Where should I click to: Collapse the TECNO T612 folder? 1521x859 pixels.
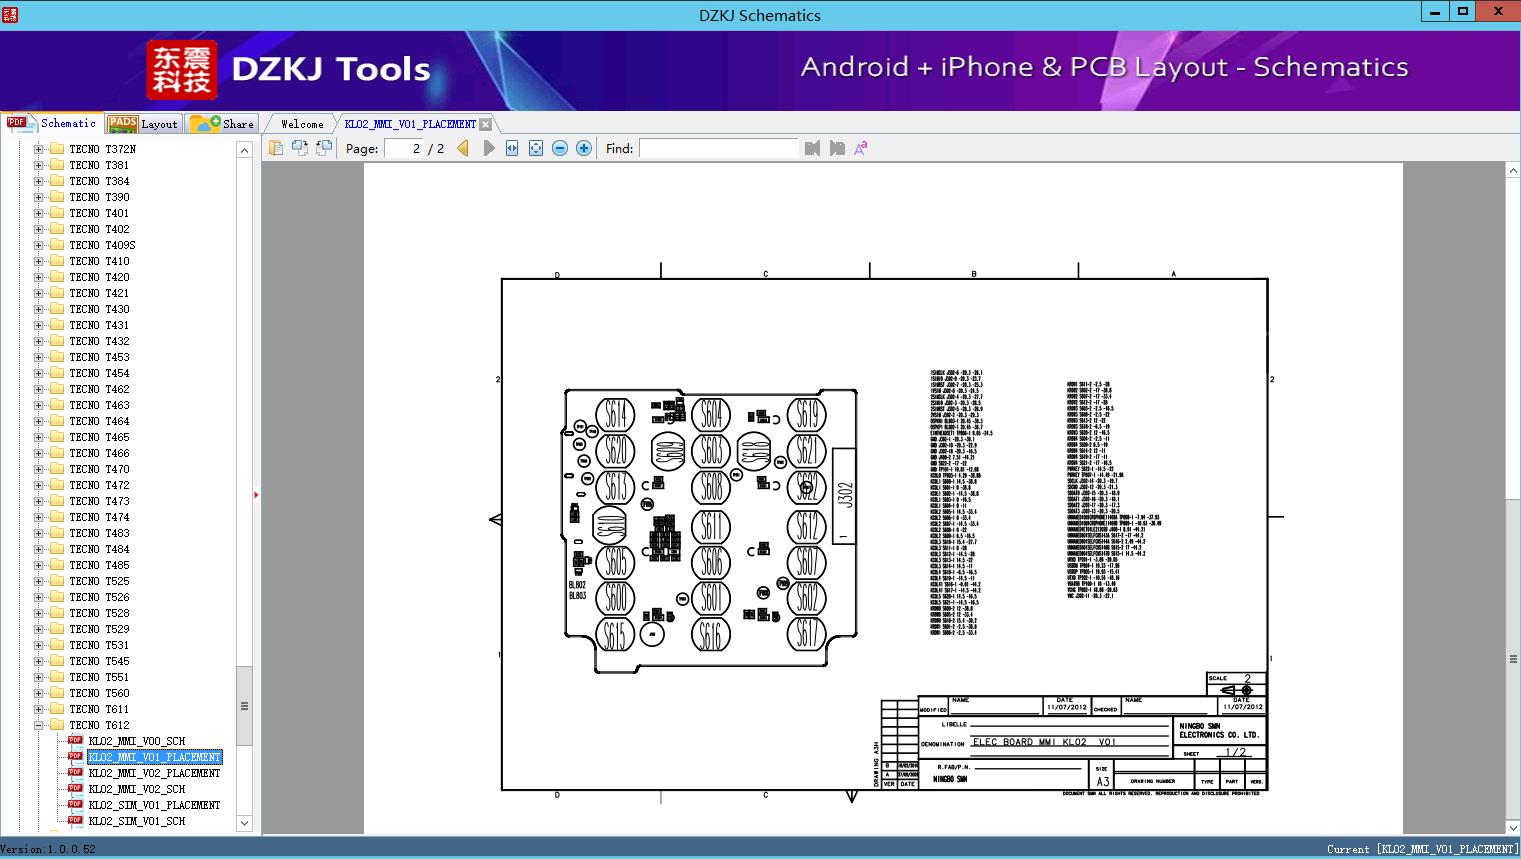39,725
